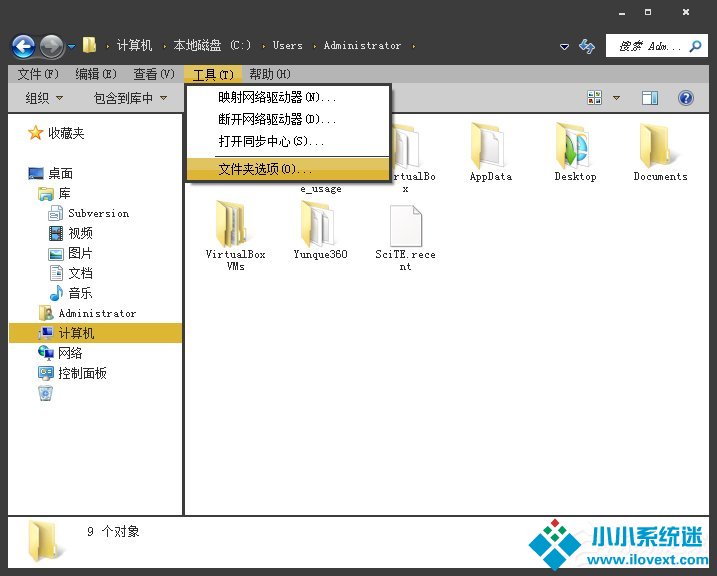Open the address bar history dropdown

[564, 46]
